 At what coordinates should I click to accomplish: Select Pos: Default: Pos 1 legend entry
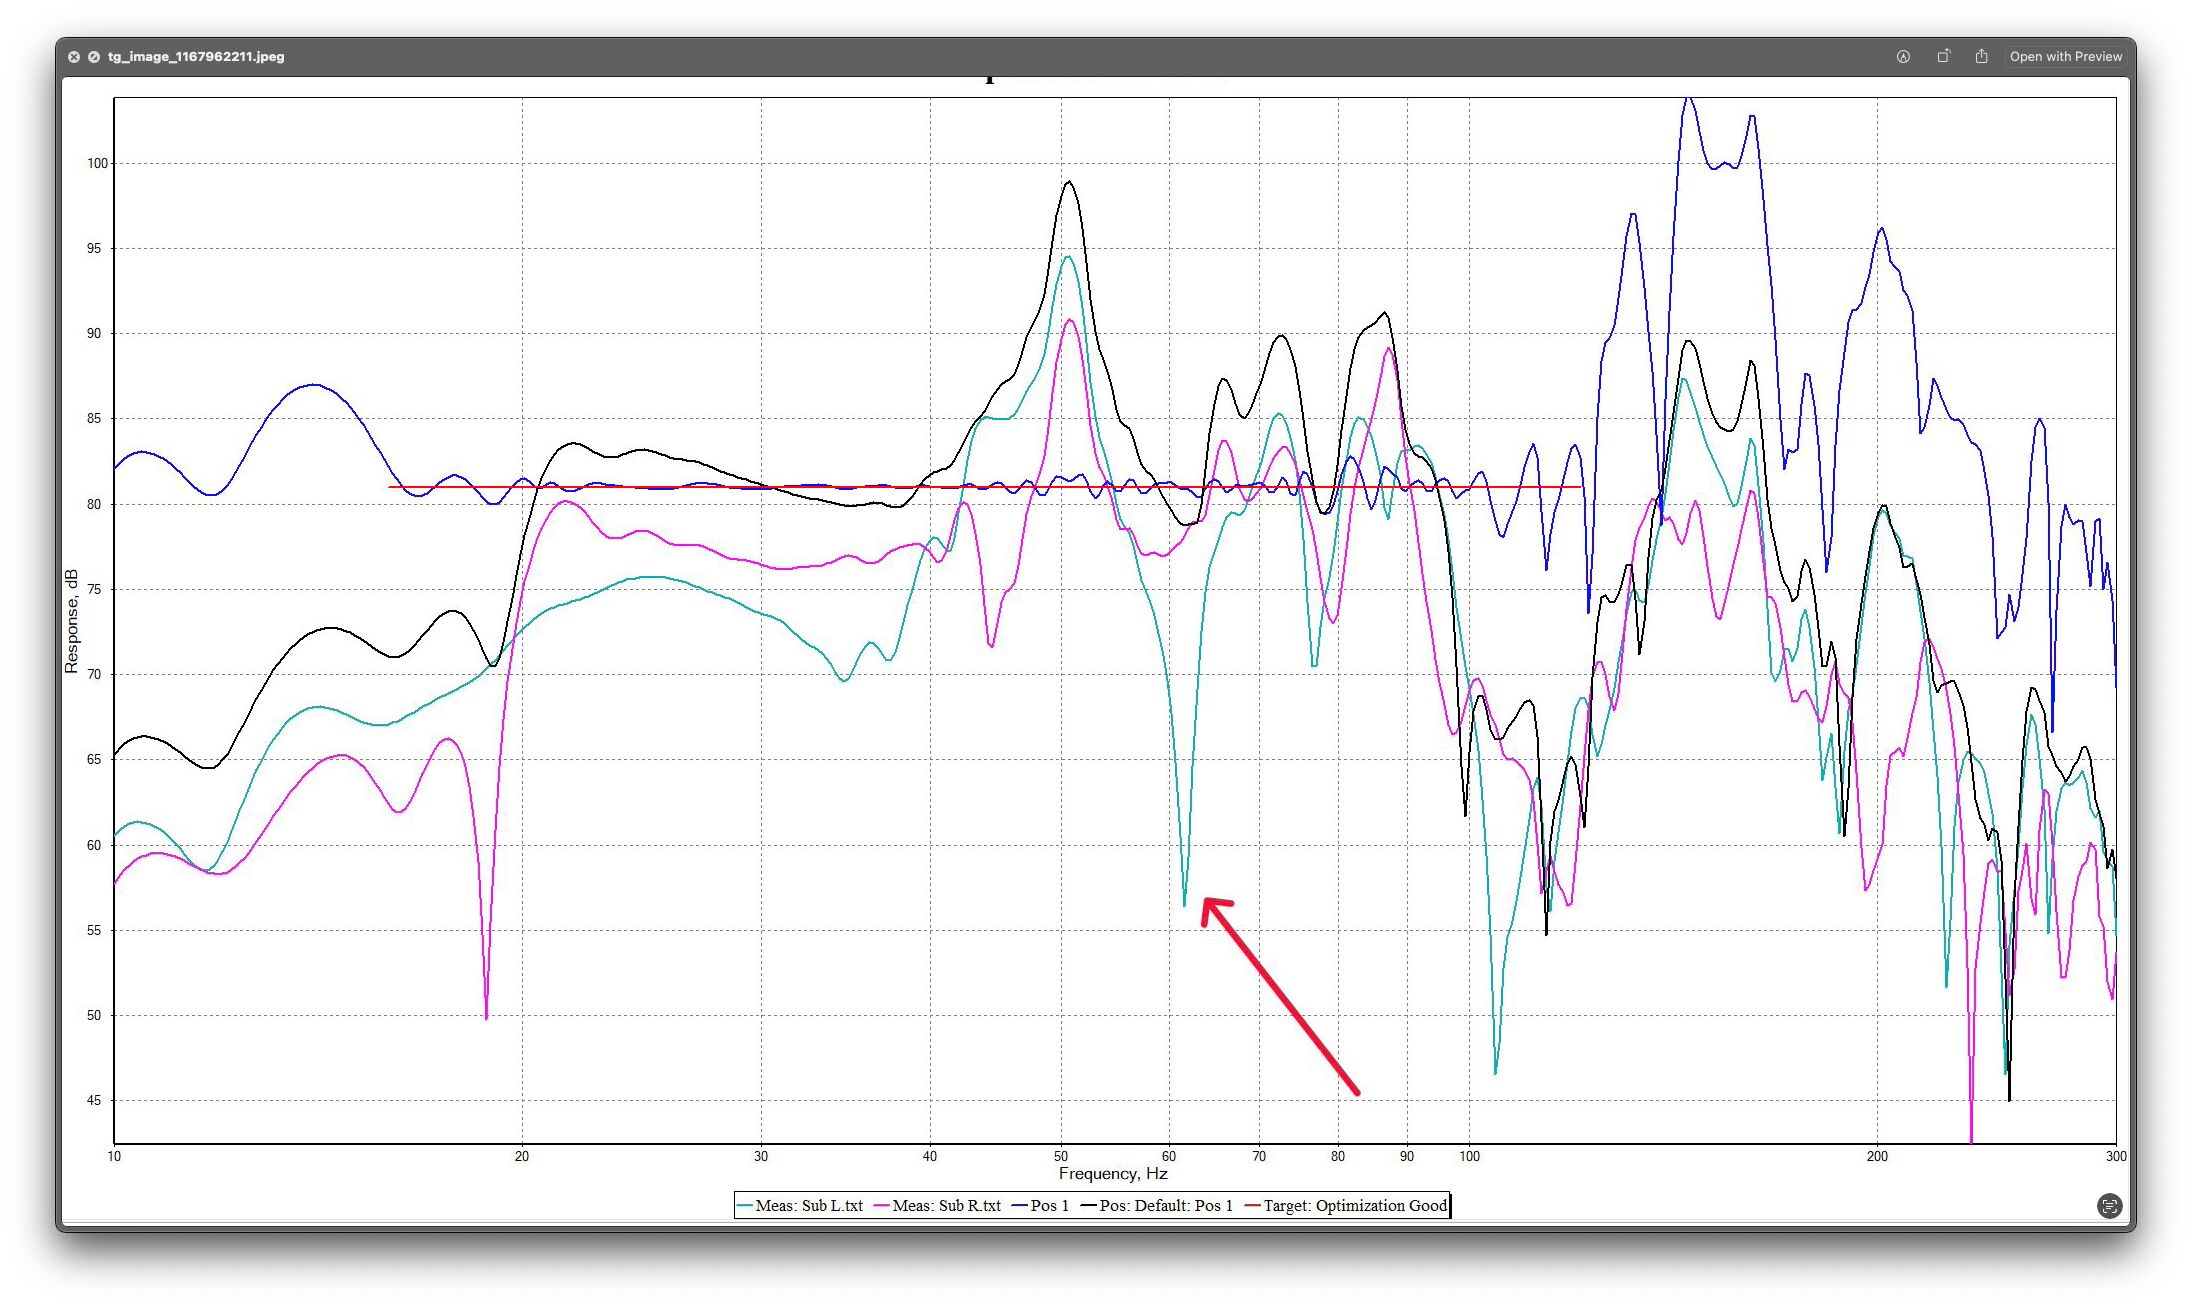point(1165,1206)
